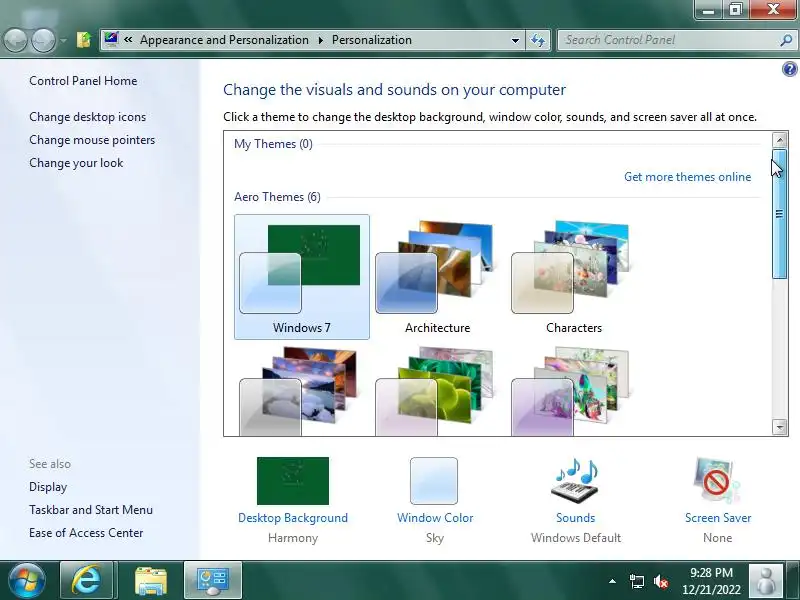Viewport: 800px width, 600px height.
Task: Click the Control Panel taskbar button
Action: pos(213,580)
